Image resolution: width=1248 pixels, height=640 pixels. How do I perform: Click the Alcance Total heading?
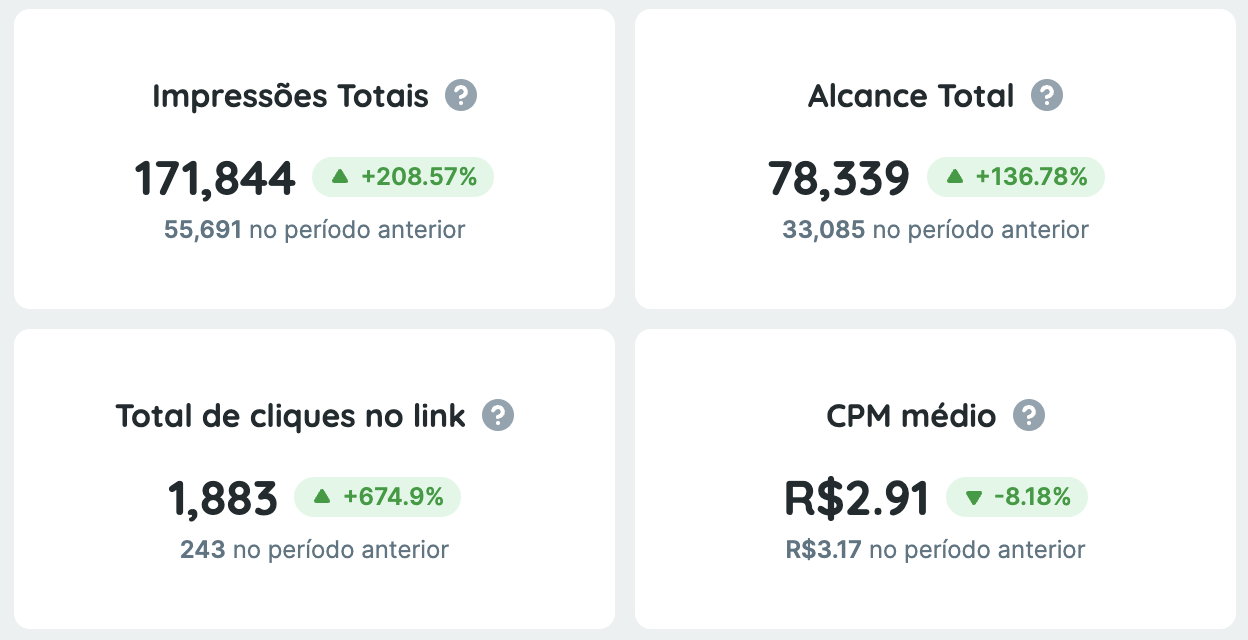coord(911,96)
